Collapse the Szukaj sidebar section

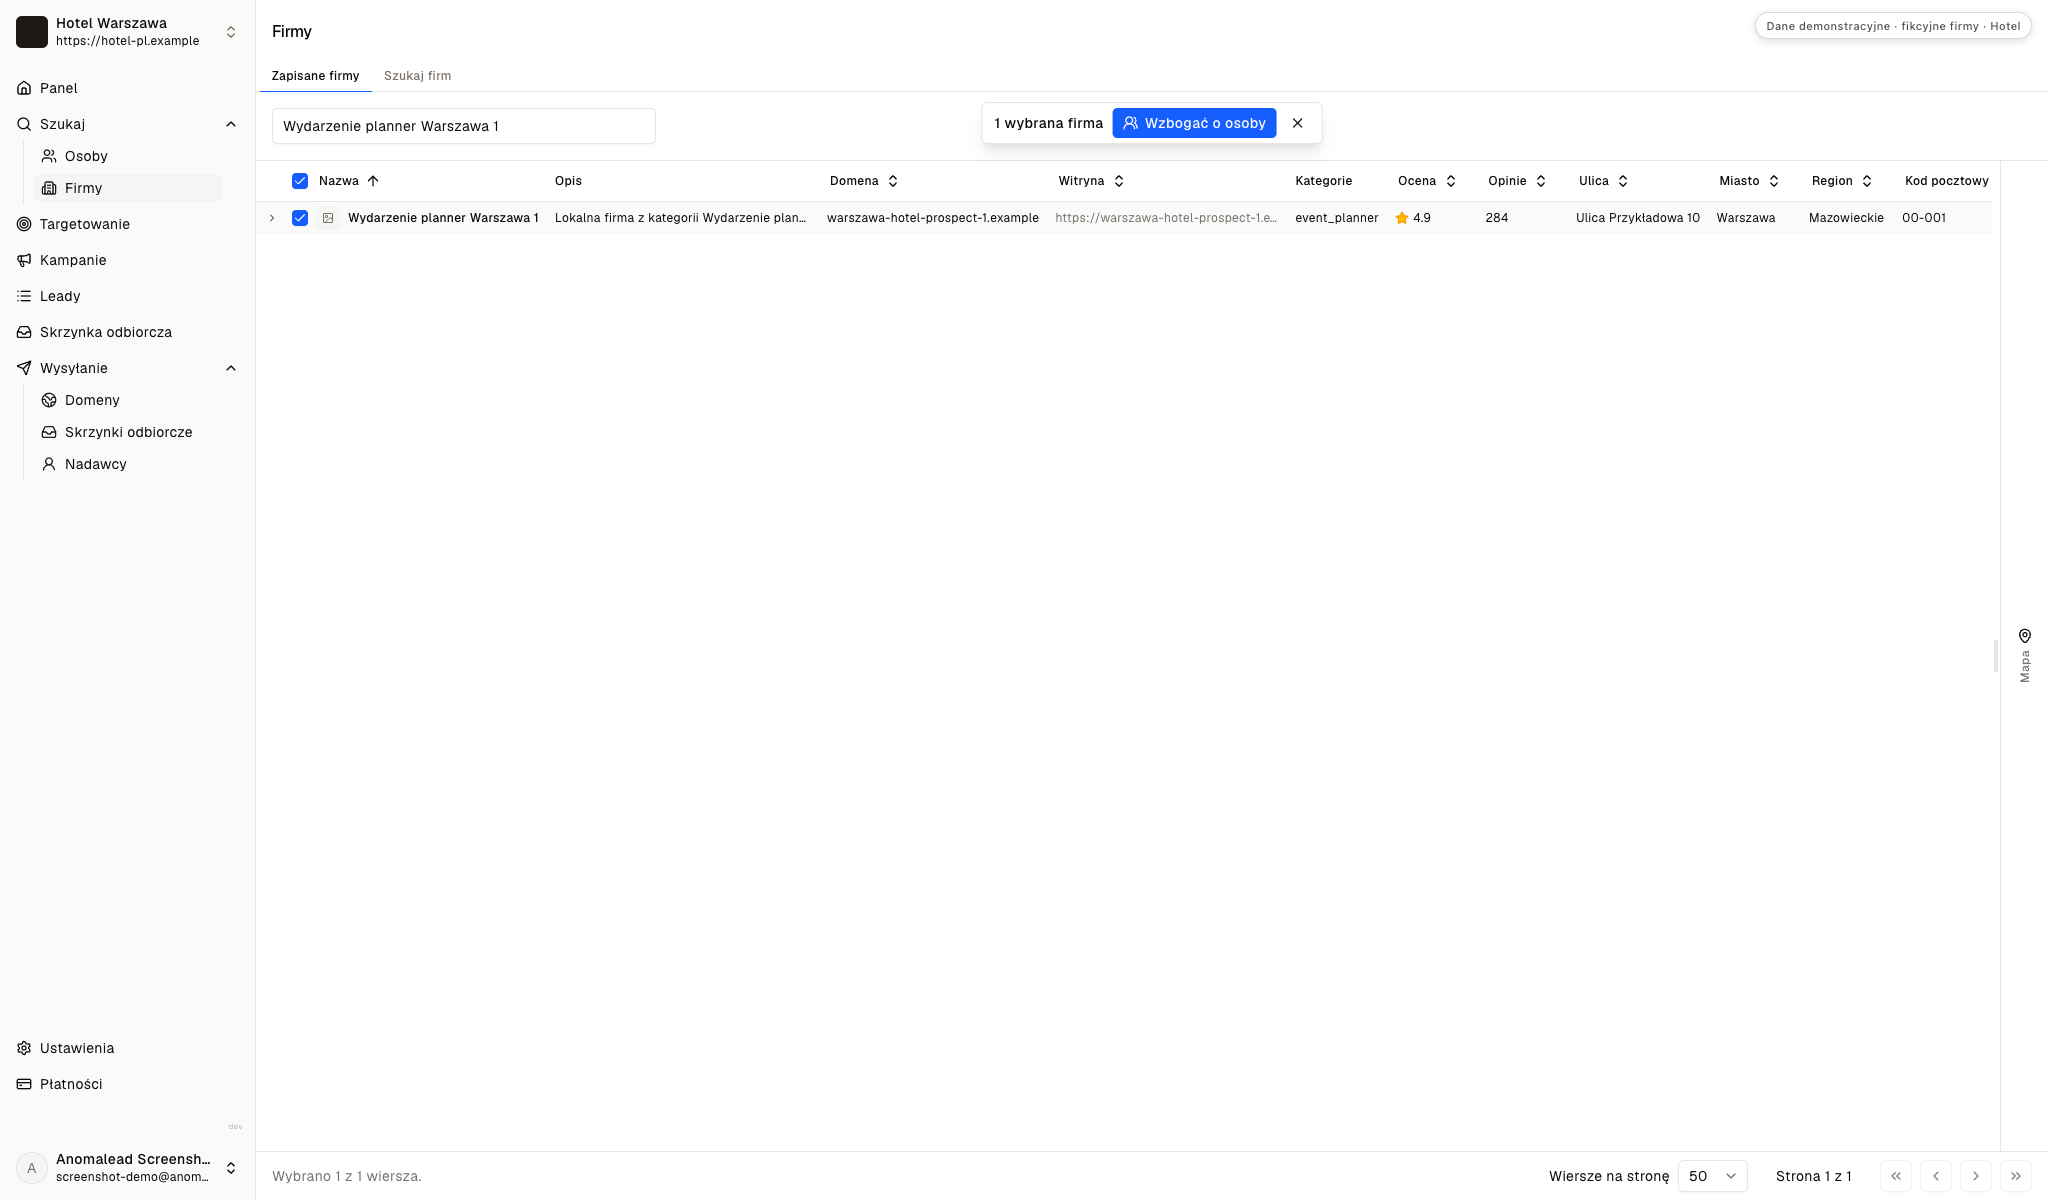tap(231, 124)
